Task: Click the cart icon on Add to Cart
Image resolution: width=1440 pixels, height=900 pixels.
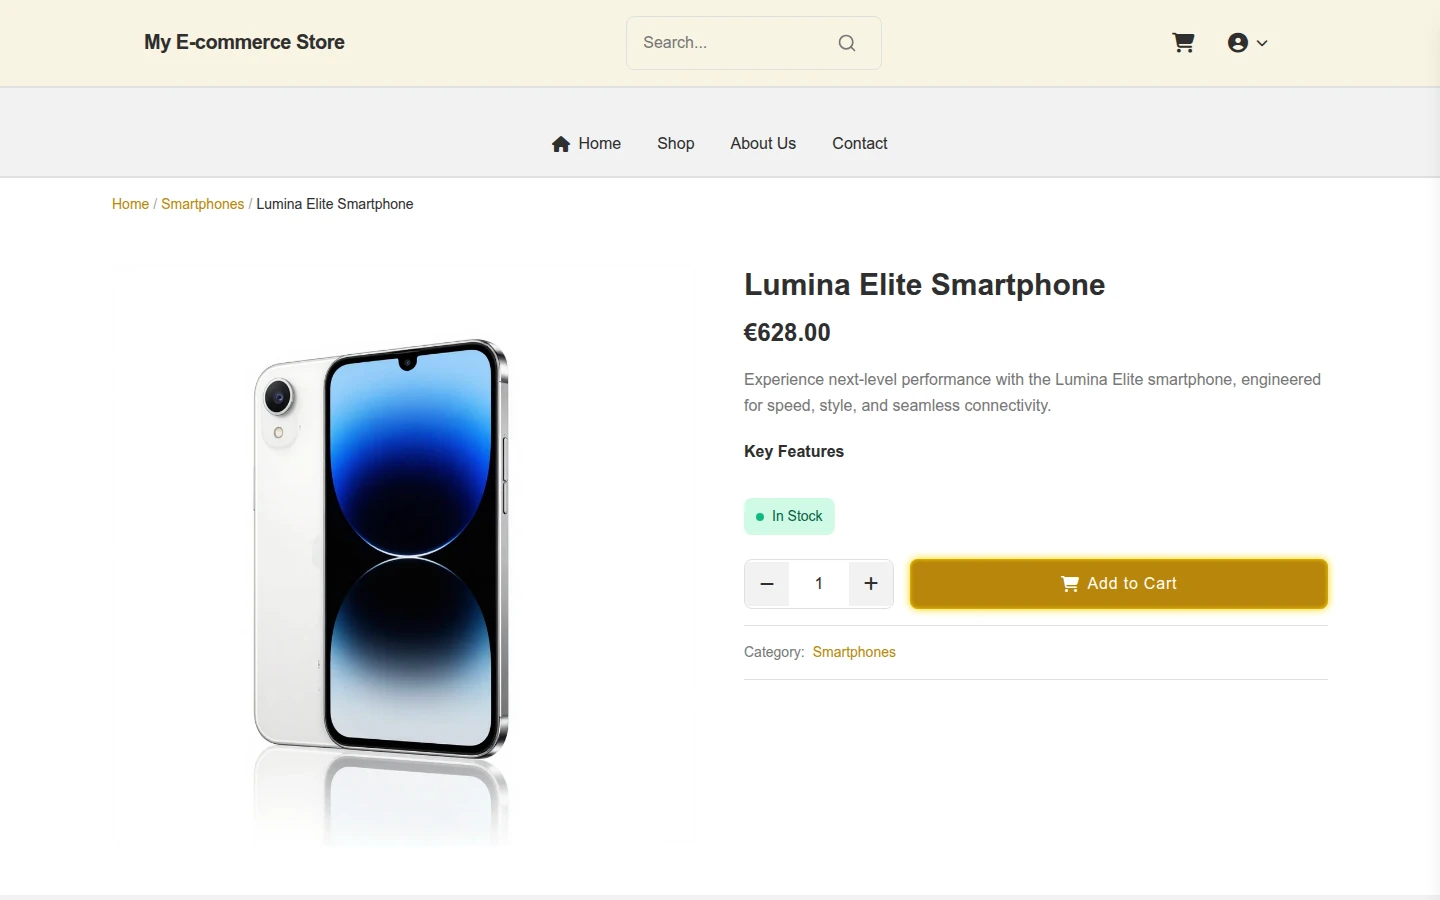Action: [1070, 584]
